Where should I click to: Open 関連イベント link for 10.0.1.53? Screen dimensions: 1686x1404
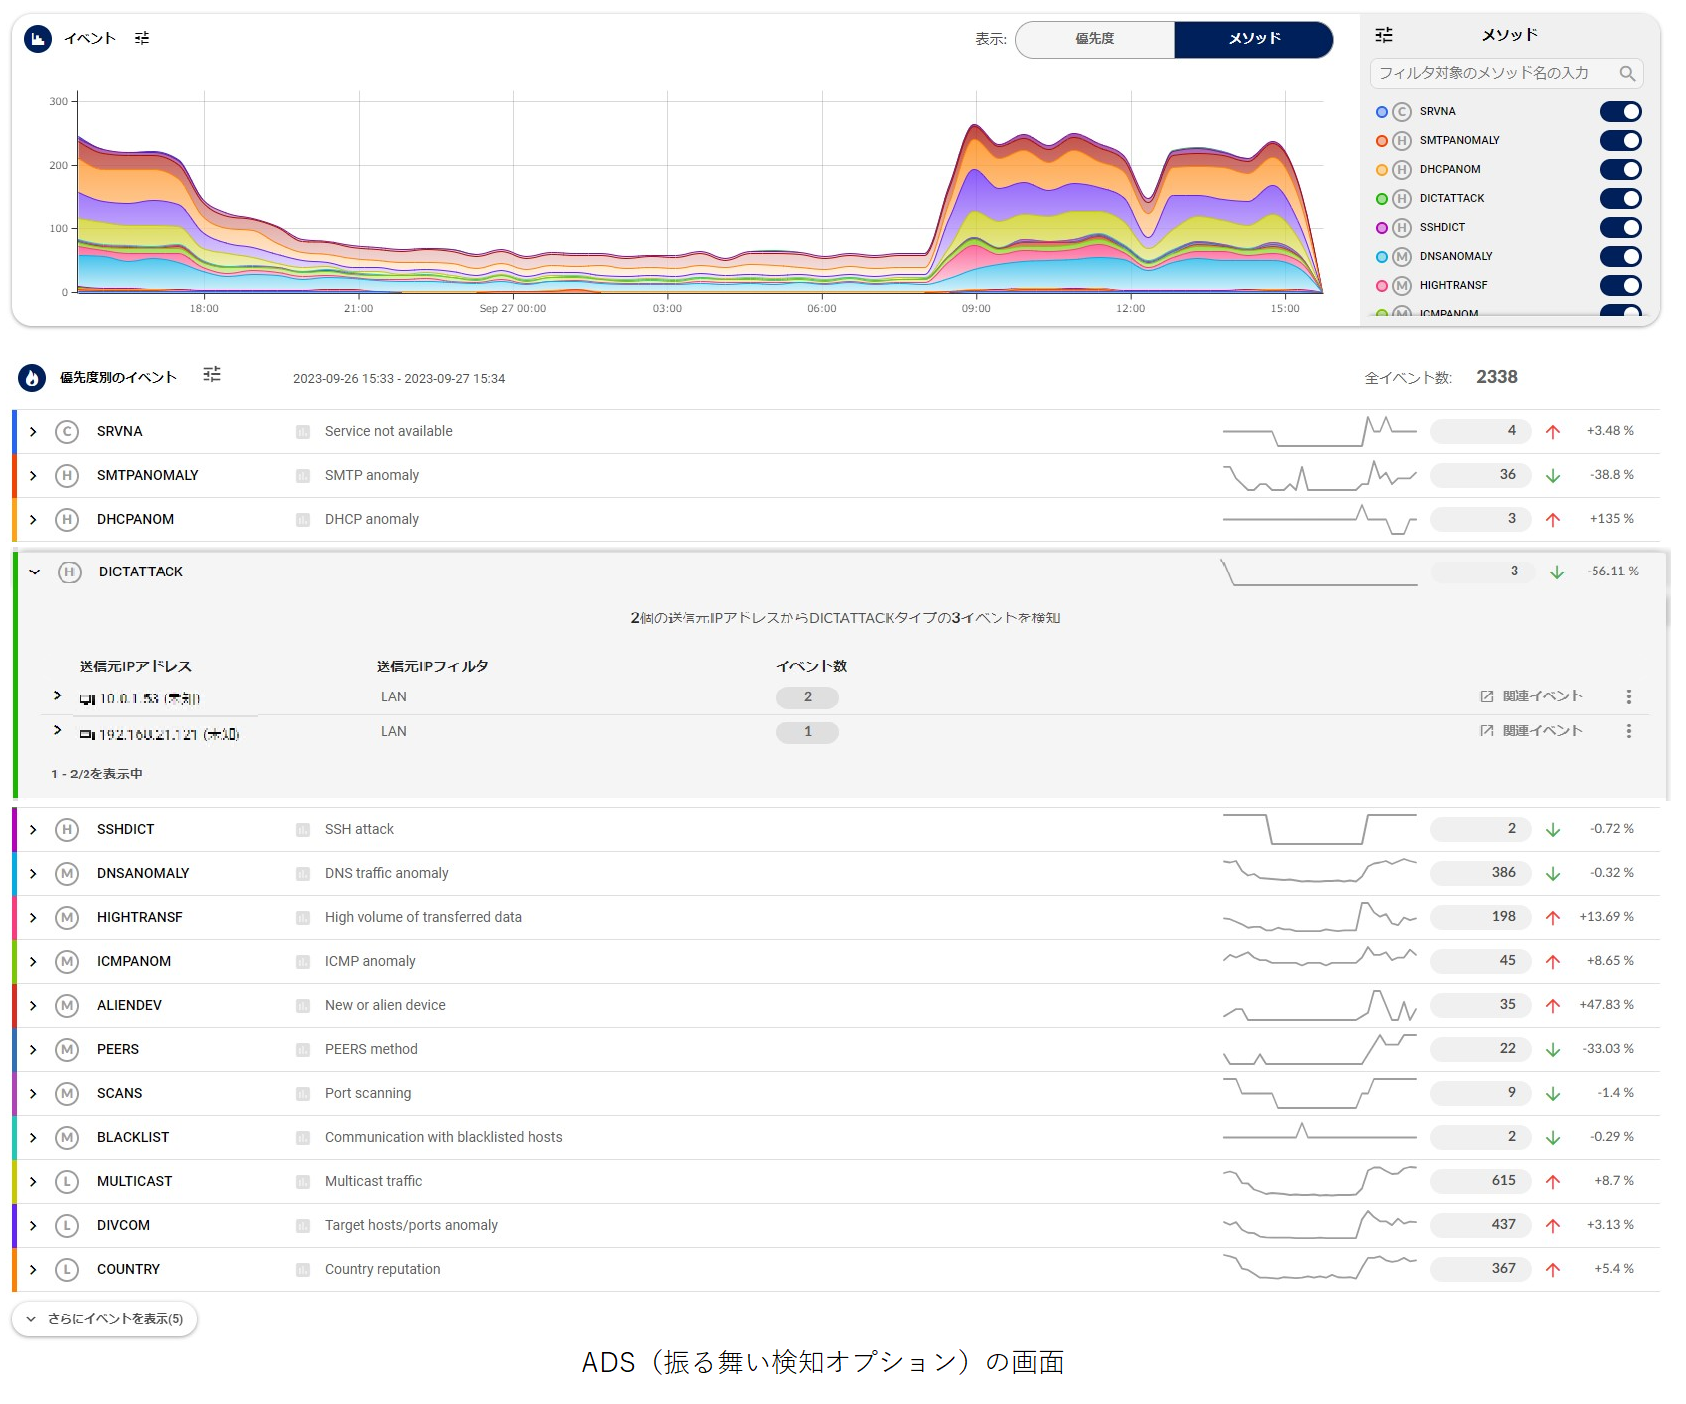tap(1532, 697)
